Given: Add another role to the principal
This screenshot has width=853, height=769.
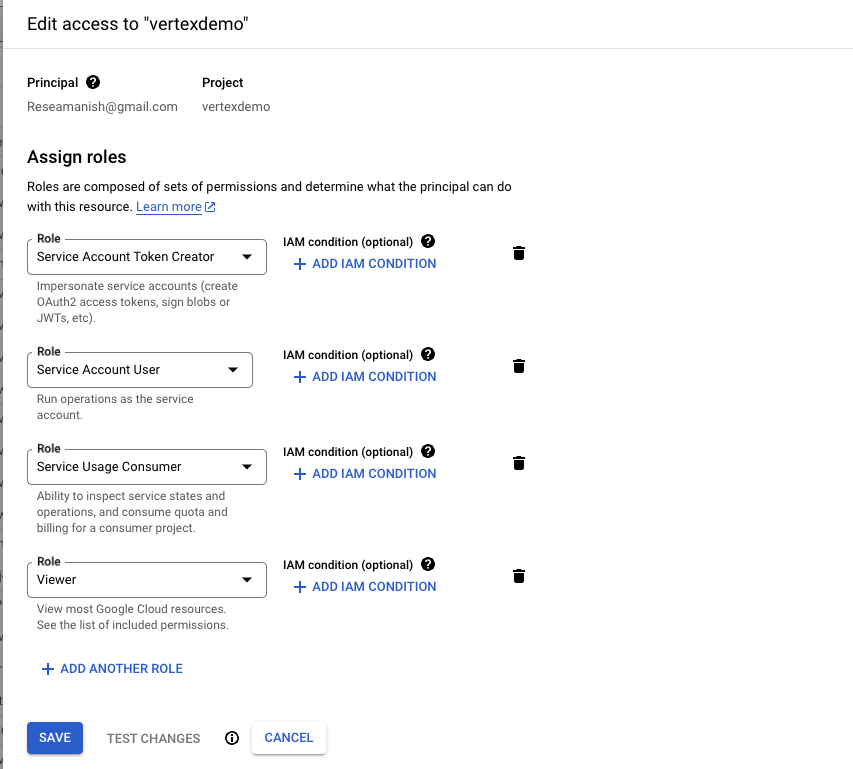Looking at the screenshot, I should pyautogui.click(x=112, y=668).
